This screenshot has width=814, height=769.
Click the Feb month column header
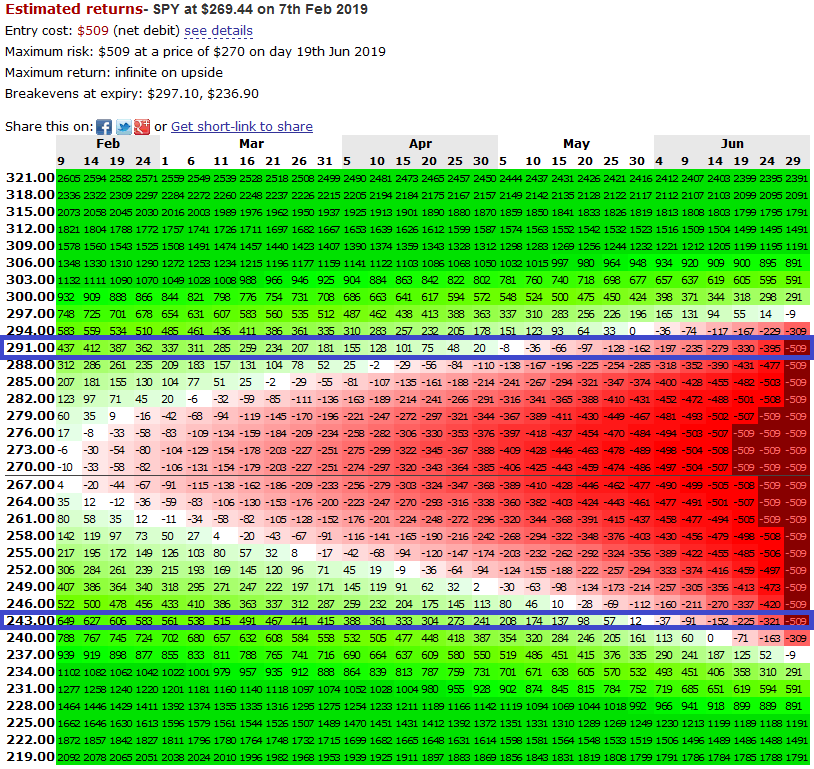pyautogui.click(x=108, y=144)
